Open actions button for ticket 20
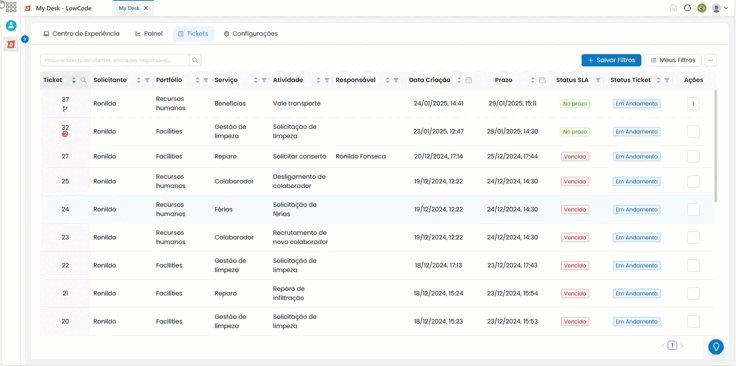736x366 pixels. pyautogui.click(x=693, y=321)
